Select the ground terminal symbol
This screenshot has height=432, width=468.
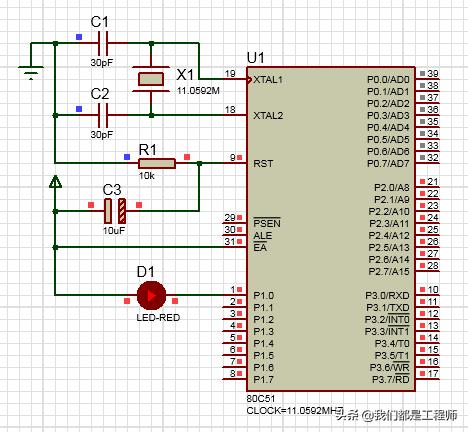pos(31,73)
